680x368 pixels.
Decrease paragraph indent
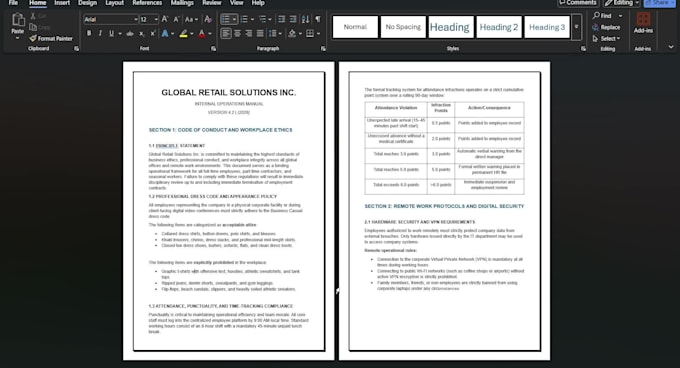pyautogui.click(x=281, y=19)
